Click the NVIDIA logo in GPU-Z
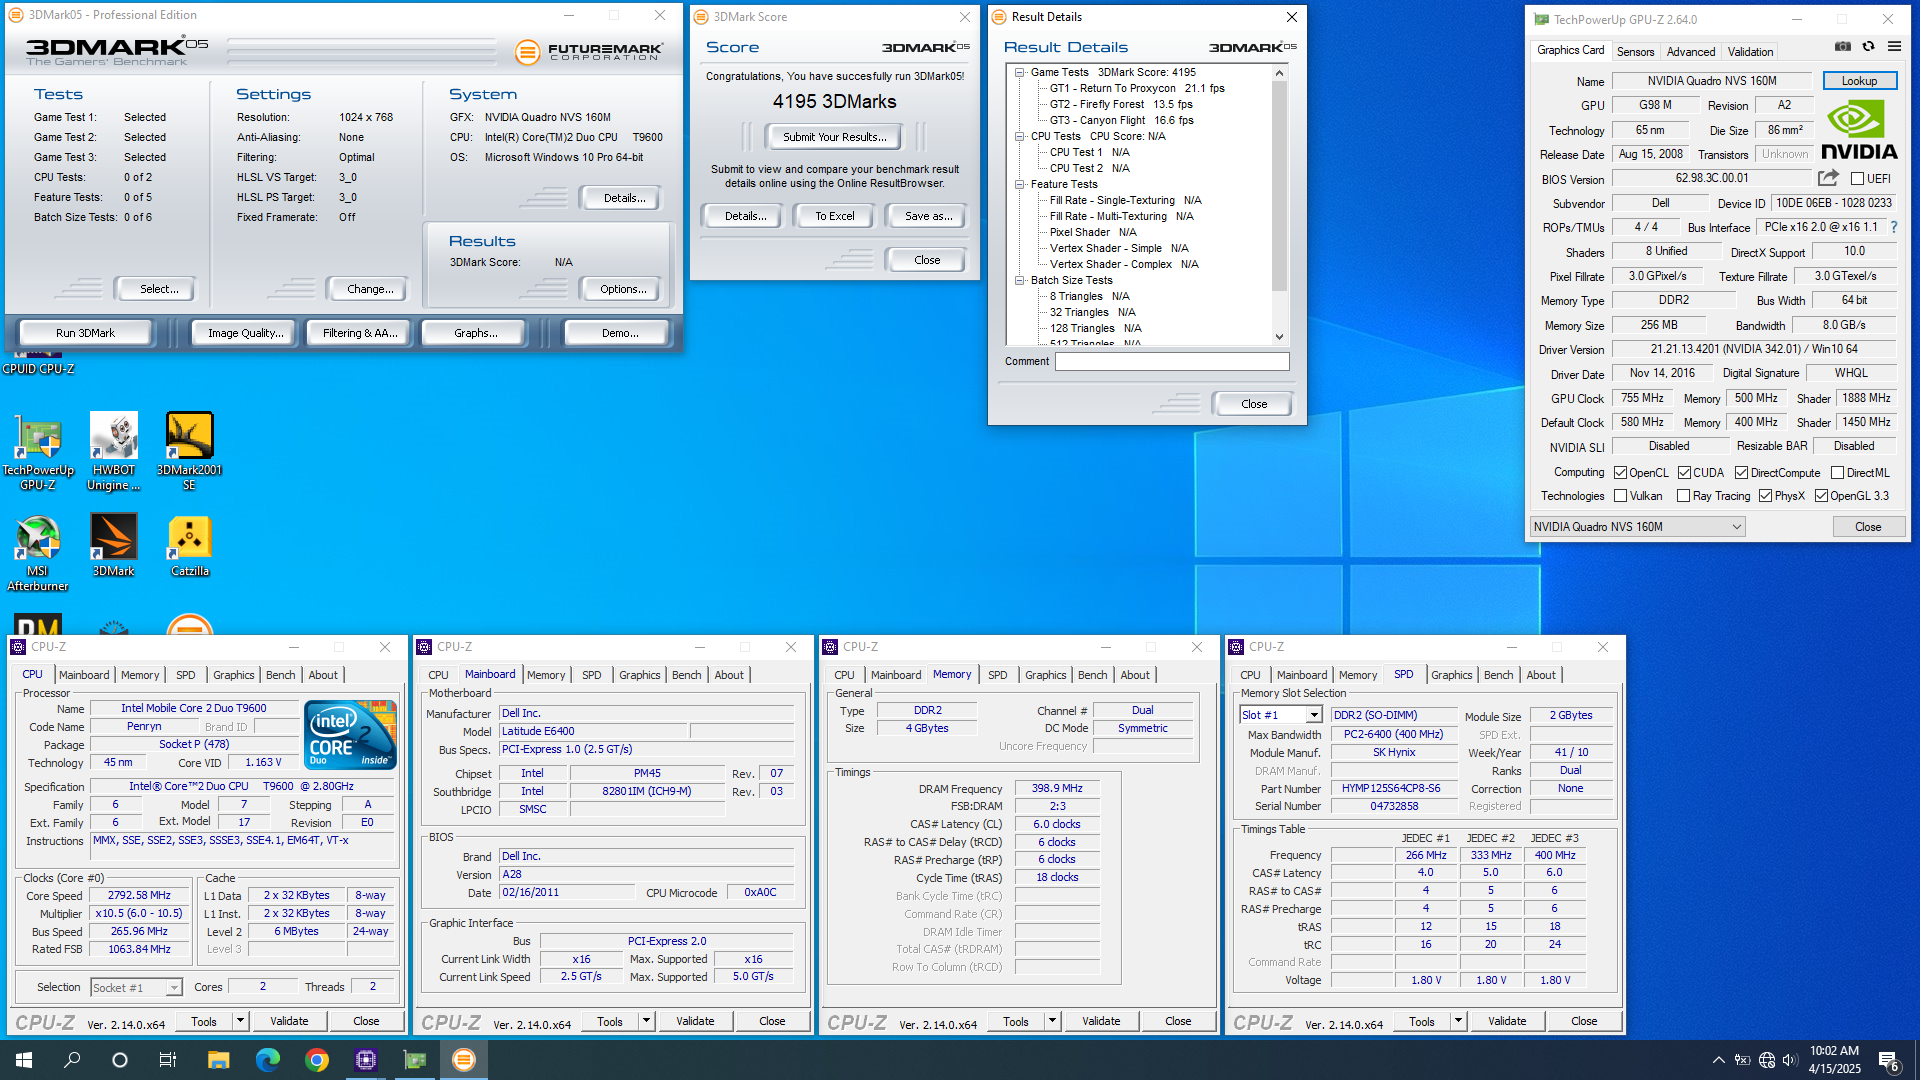 click(1858, 131)
